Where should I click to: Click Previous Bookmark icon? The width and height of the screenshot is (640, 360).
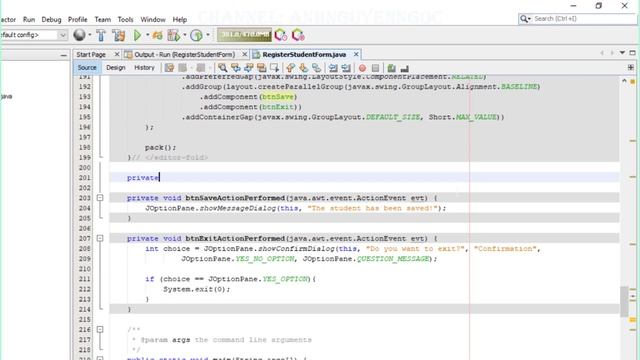pyautogui.click(x=290, y=68)
